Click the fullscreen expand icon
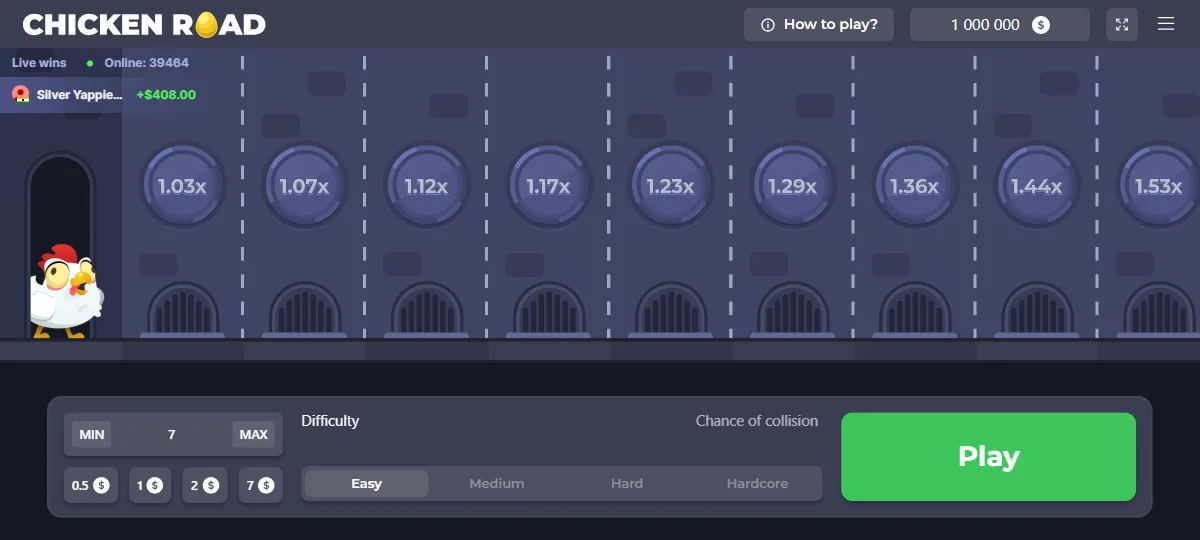Screen dimensions: 1200x540 1121,24
